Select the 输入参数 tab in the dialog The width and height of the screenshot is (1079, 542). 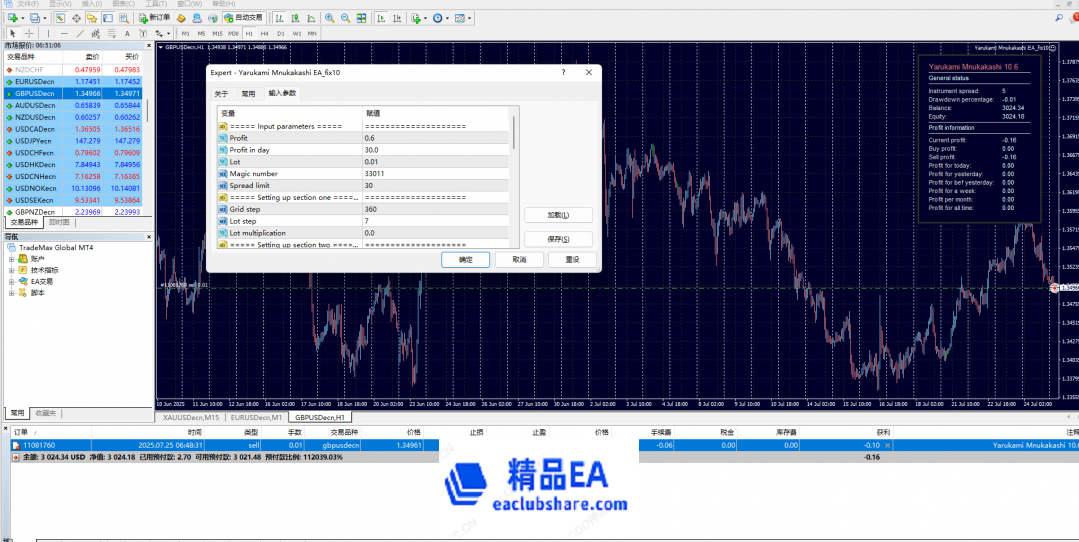pyautogui.click(x=282, y=93)
